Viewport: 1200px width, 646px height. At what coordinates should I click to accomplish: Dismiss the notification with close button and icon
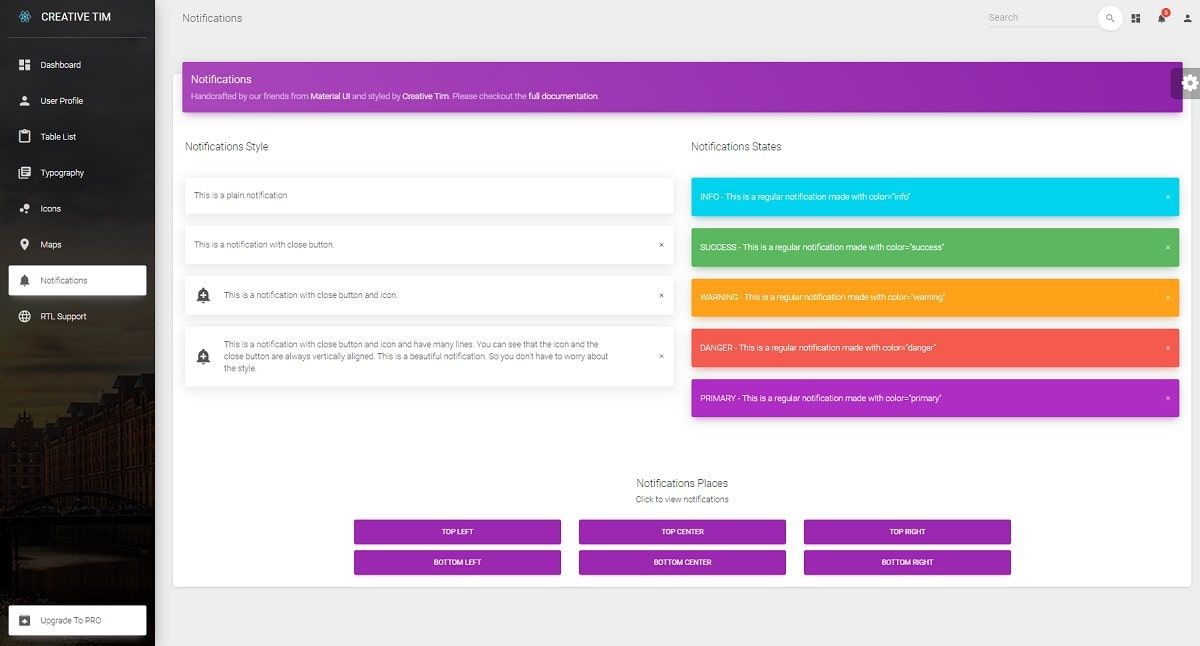tap(660, 296)
